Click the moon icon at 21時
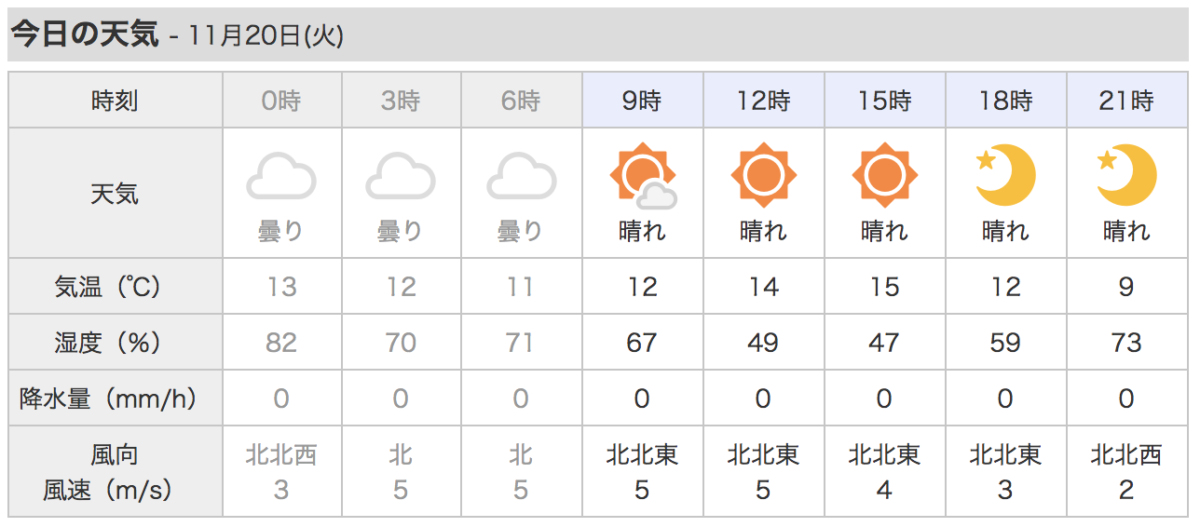 1126,176
